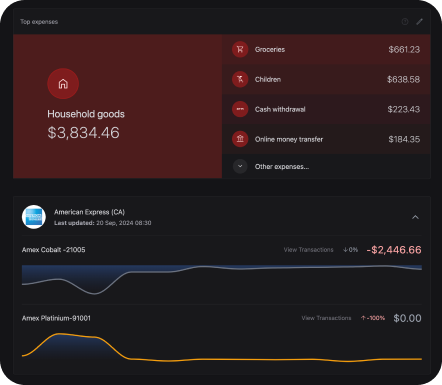Click the Groceries cart icon

240,49
